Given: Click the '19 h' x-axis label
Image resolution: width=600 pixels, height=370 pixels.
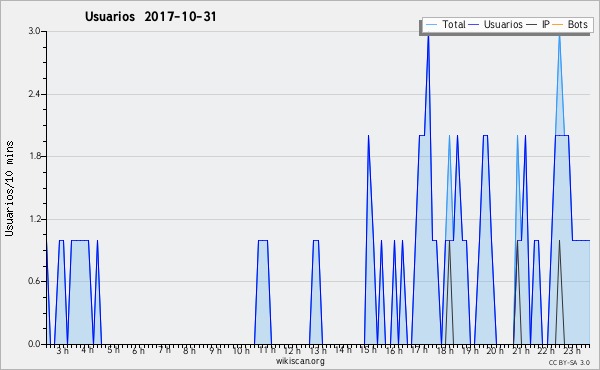Looking at the screenshot, I should (x=470, y=350).
